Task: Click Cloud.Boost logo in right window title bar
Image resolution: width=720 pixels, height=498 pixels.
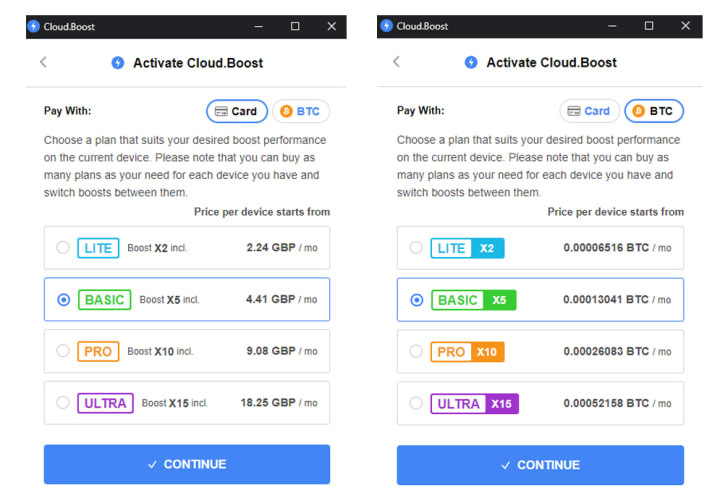Action: point(387,26)
